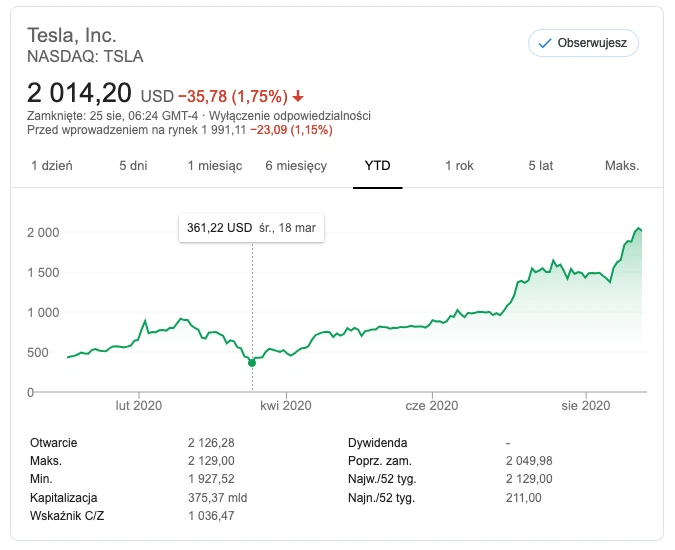This screenshot has height=550, width=675.
Task: Toggle the Obserwujesz follow button
Action: point(583,43)
